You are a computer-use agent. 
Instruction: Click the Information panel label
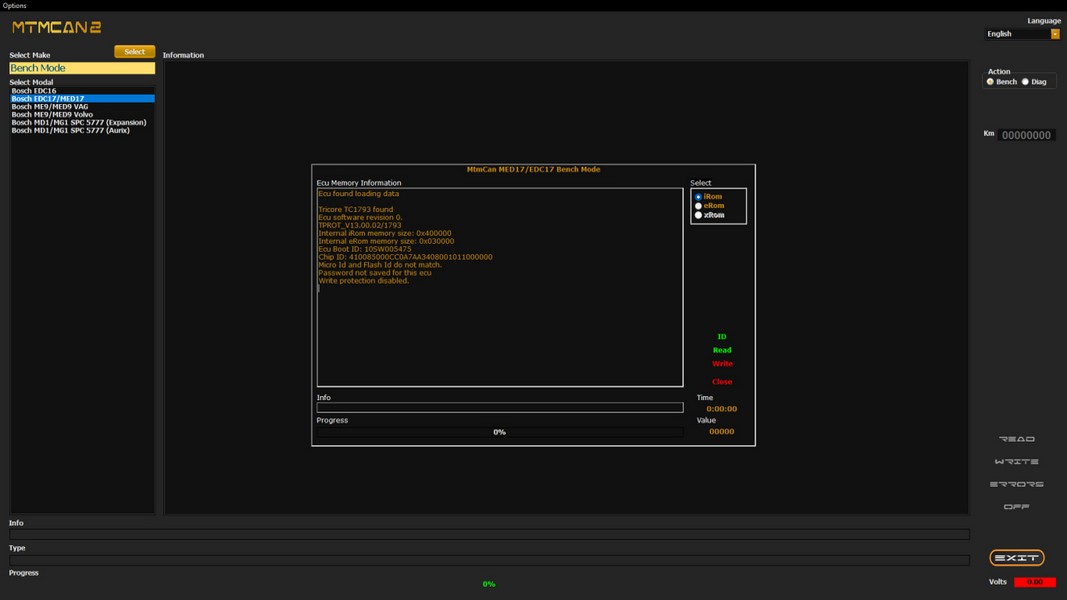[x=183, y=55]
